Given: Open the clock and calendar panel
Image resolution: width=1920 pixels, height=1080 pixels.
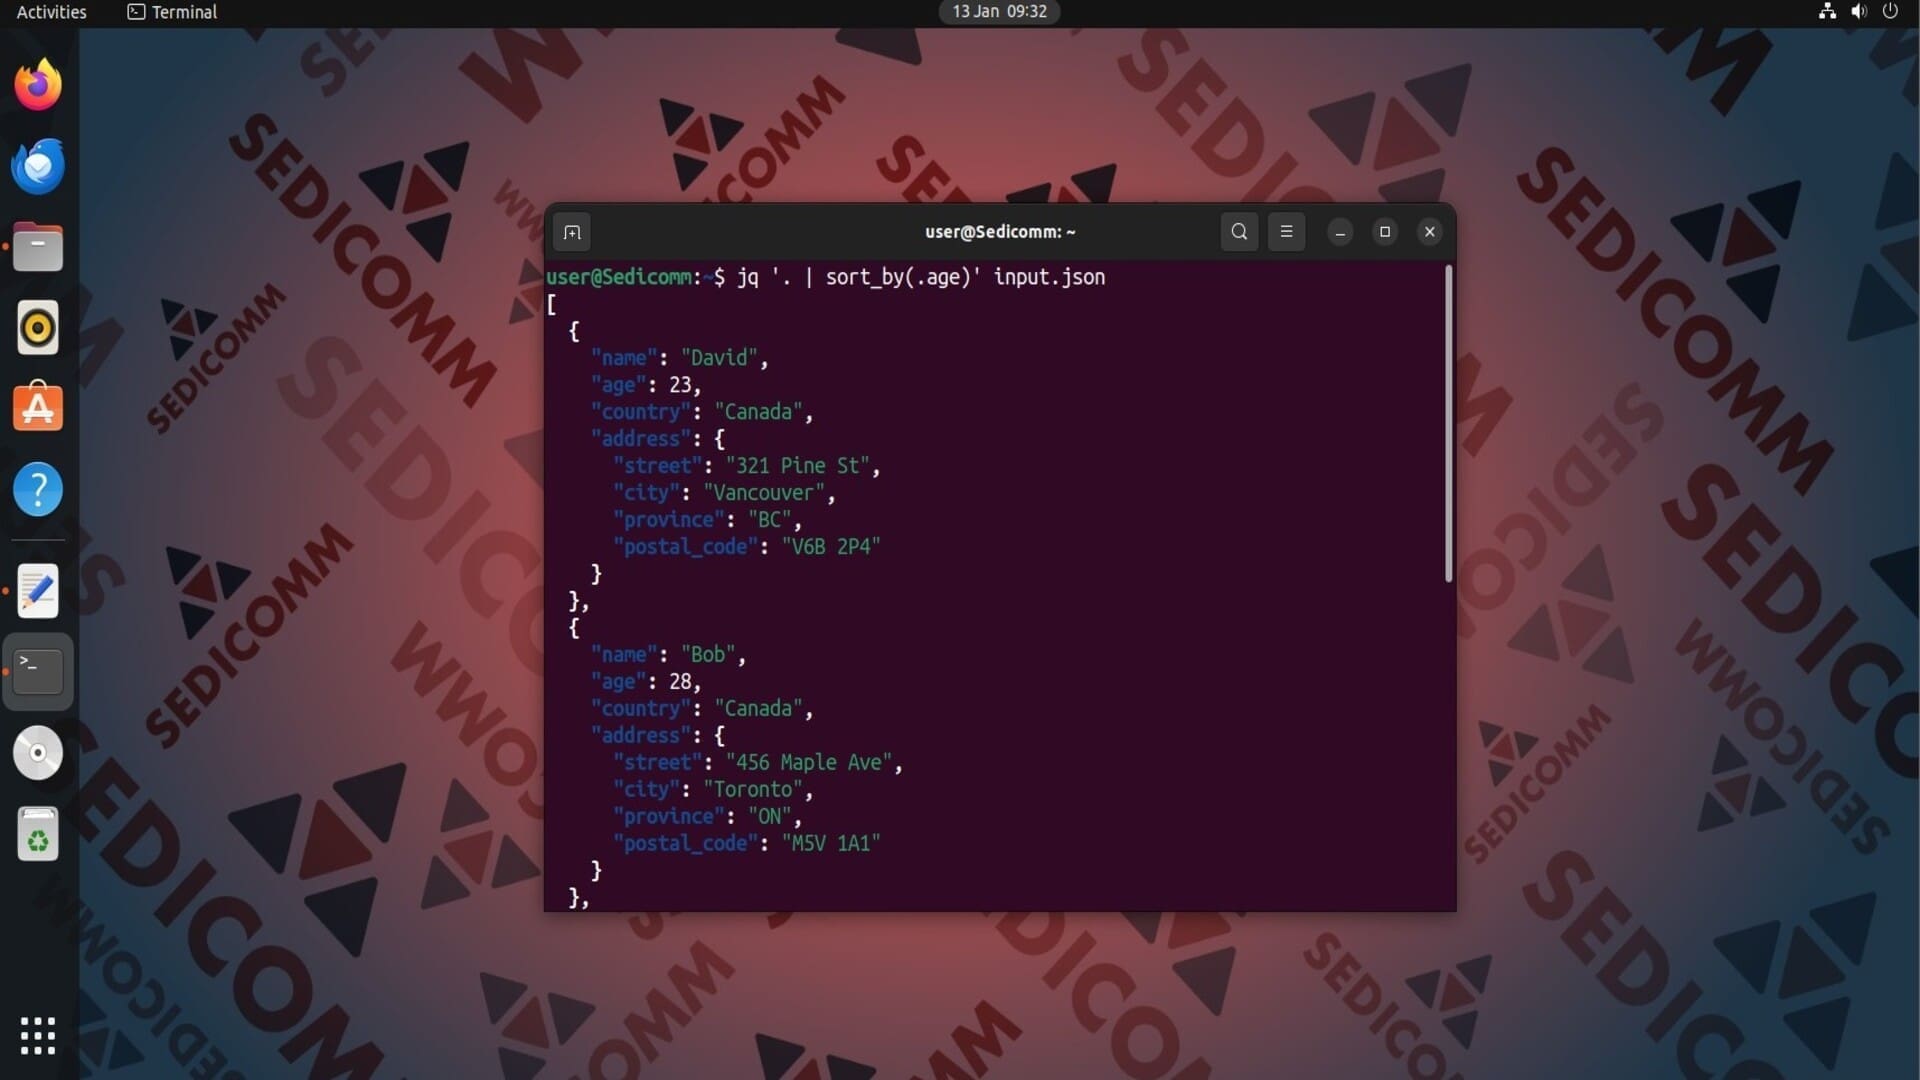Looking at the screenshot, I should 999,12.
